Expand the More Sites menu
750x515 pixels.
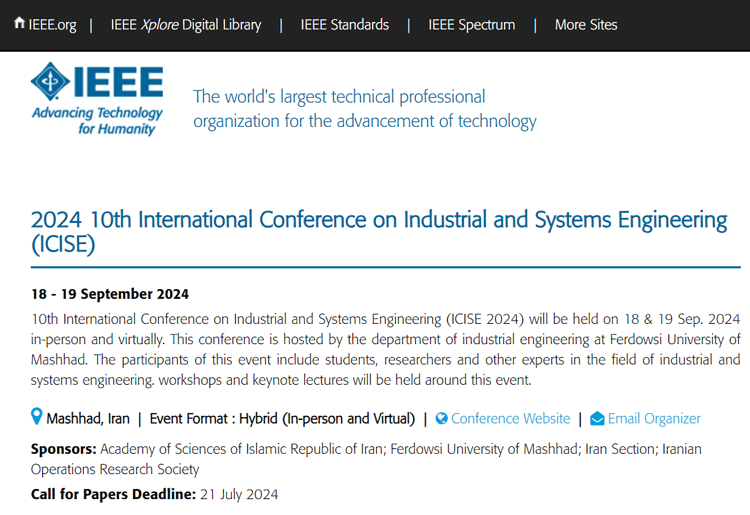586,25
